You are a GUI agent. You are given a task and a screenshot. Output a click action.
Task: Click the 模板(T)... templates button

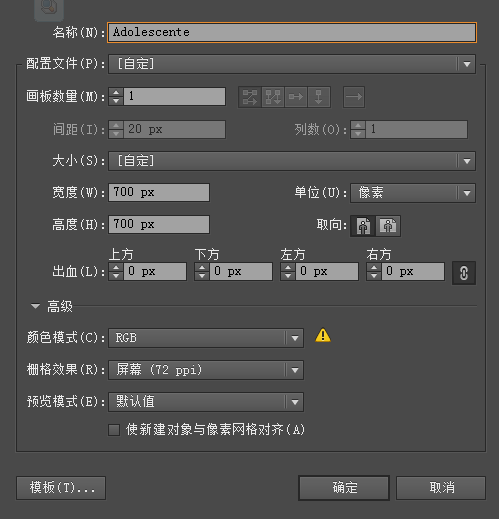[61, 488]
